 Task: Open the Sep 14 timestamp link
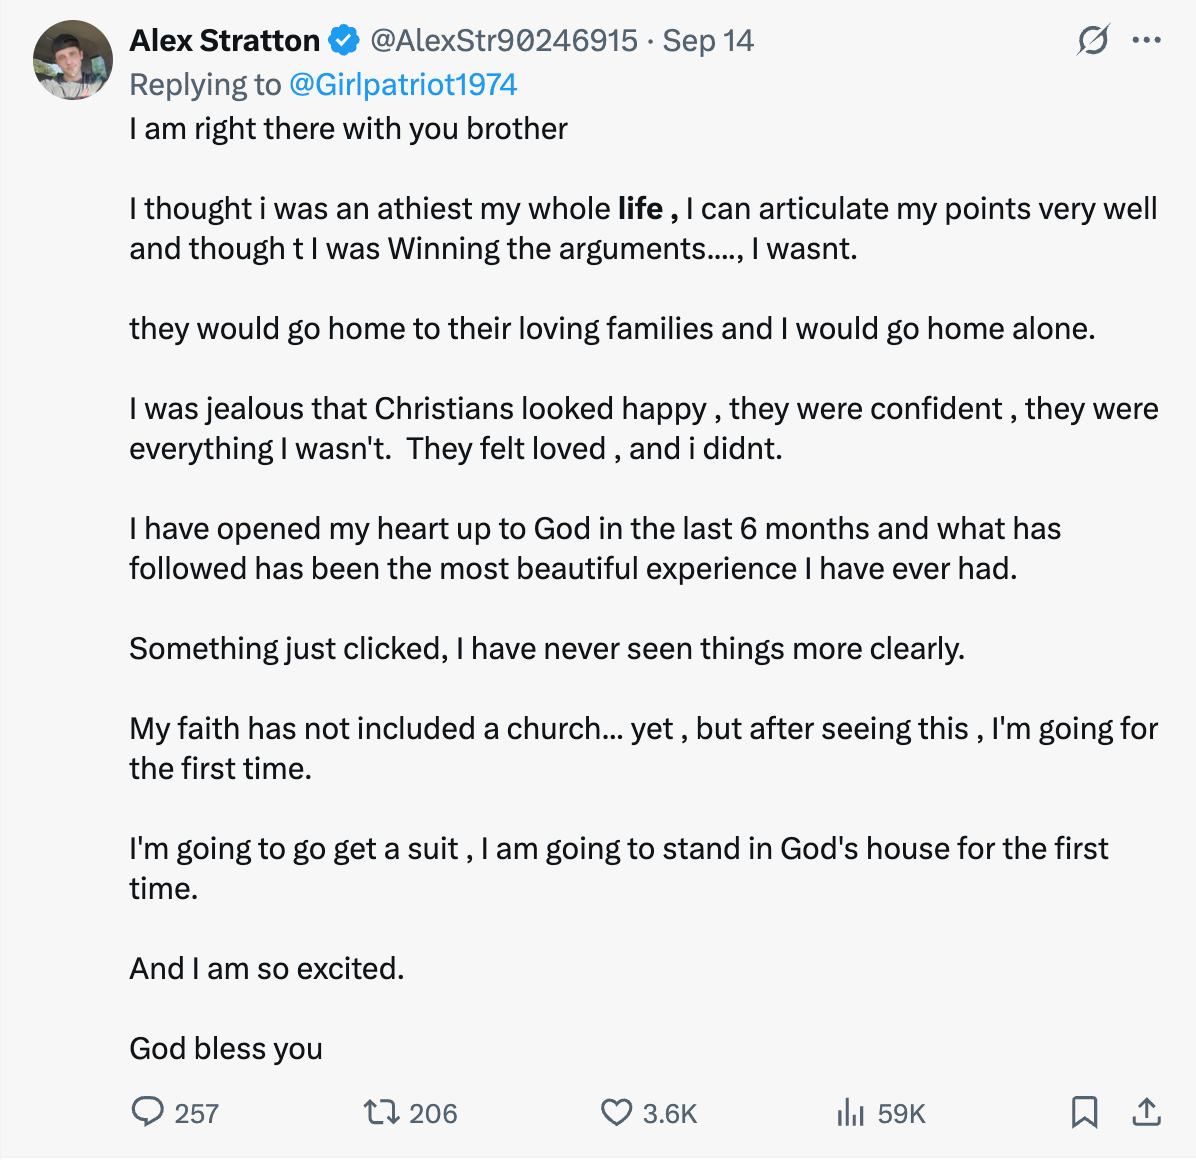coord(708,41)
